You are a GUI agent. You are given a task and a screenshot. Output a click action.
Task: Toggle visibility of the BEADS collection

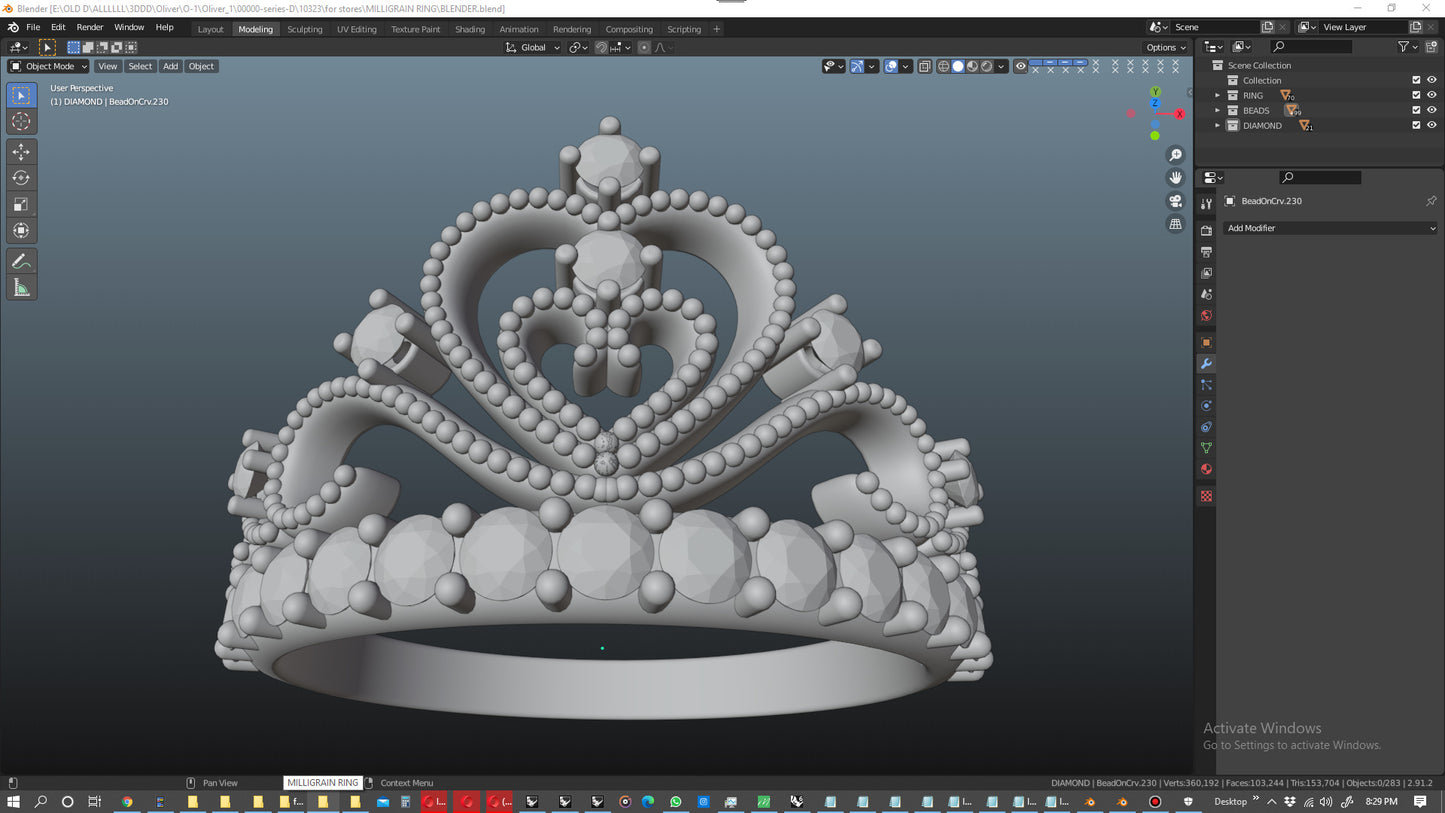tap(1431, 110)
